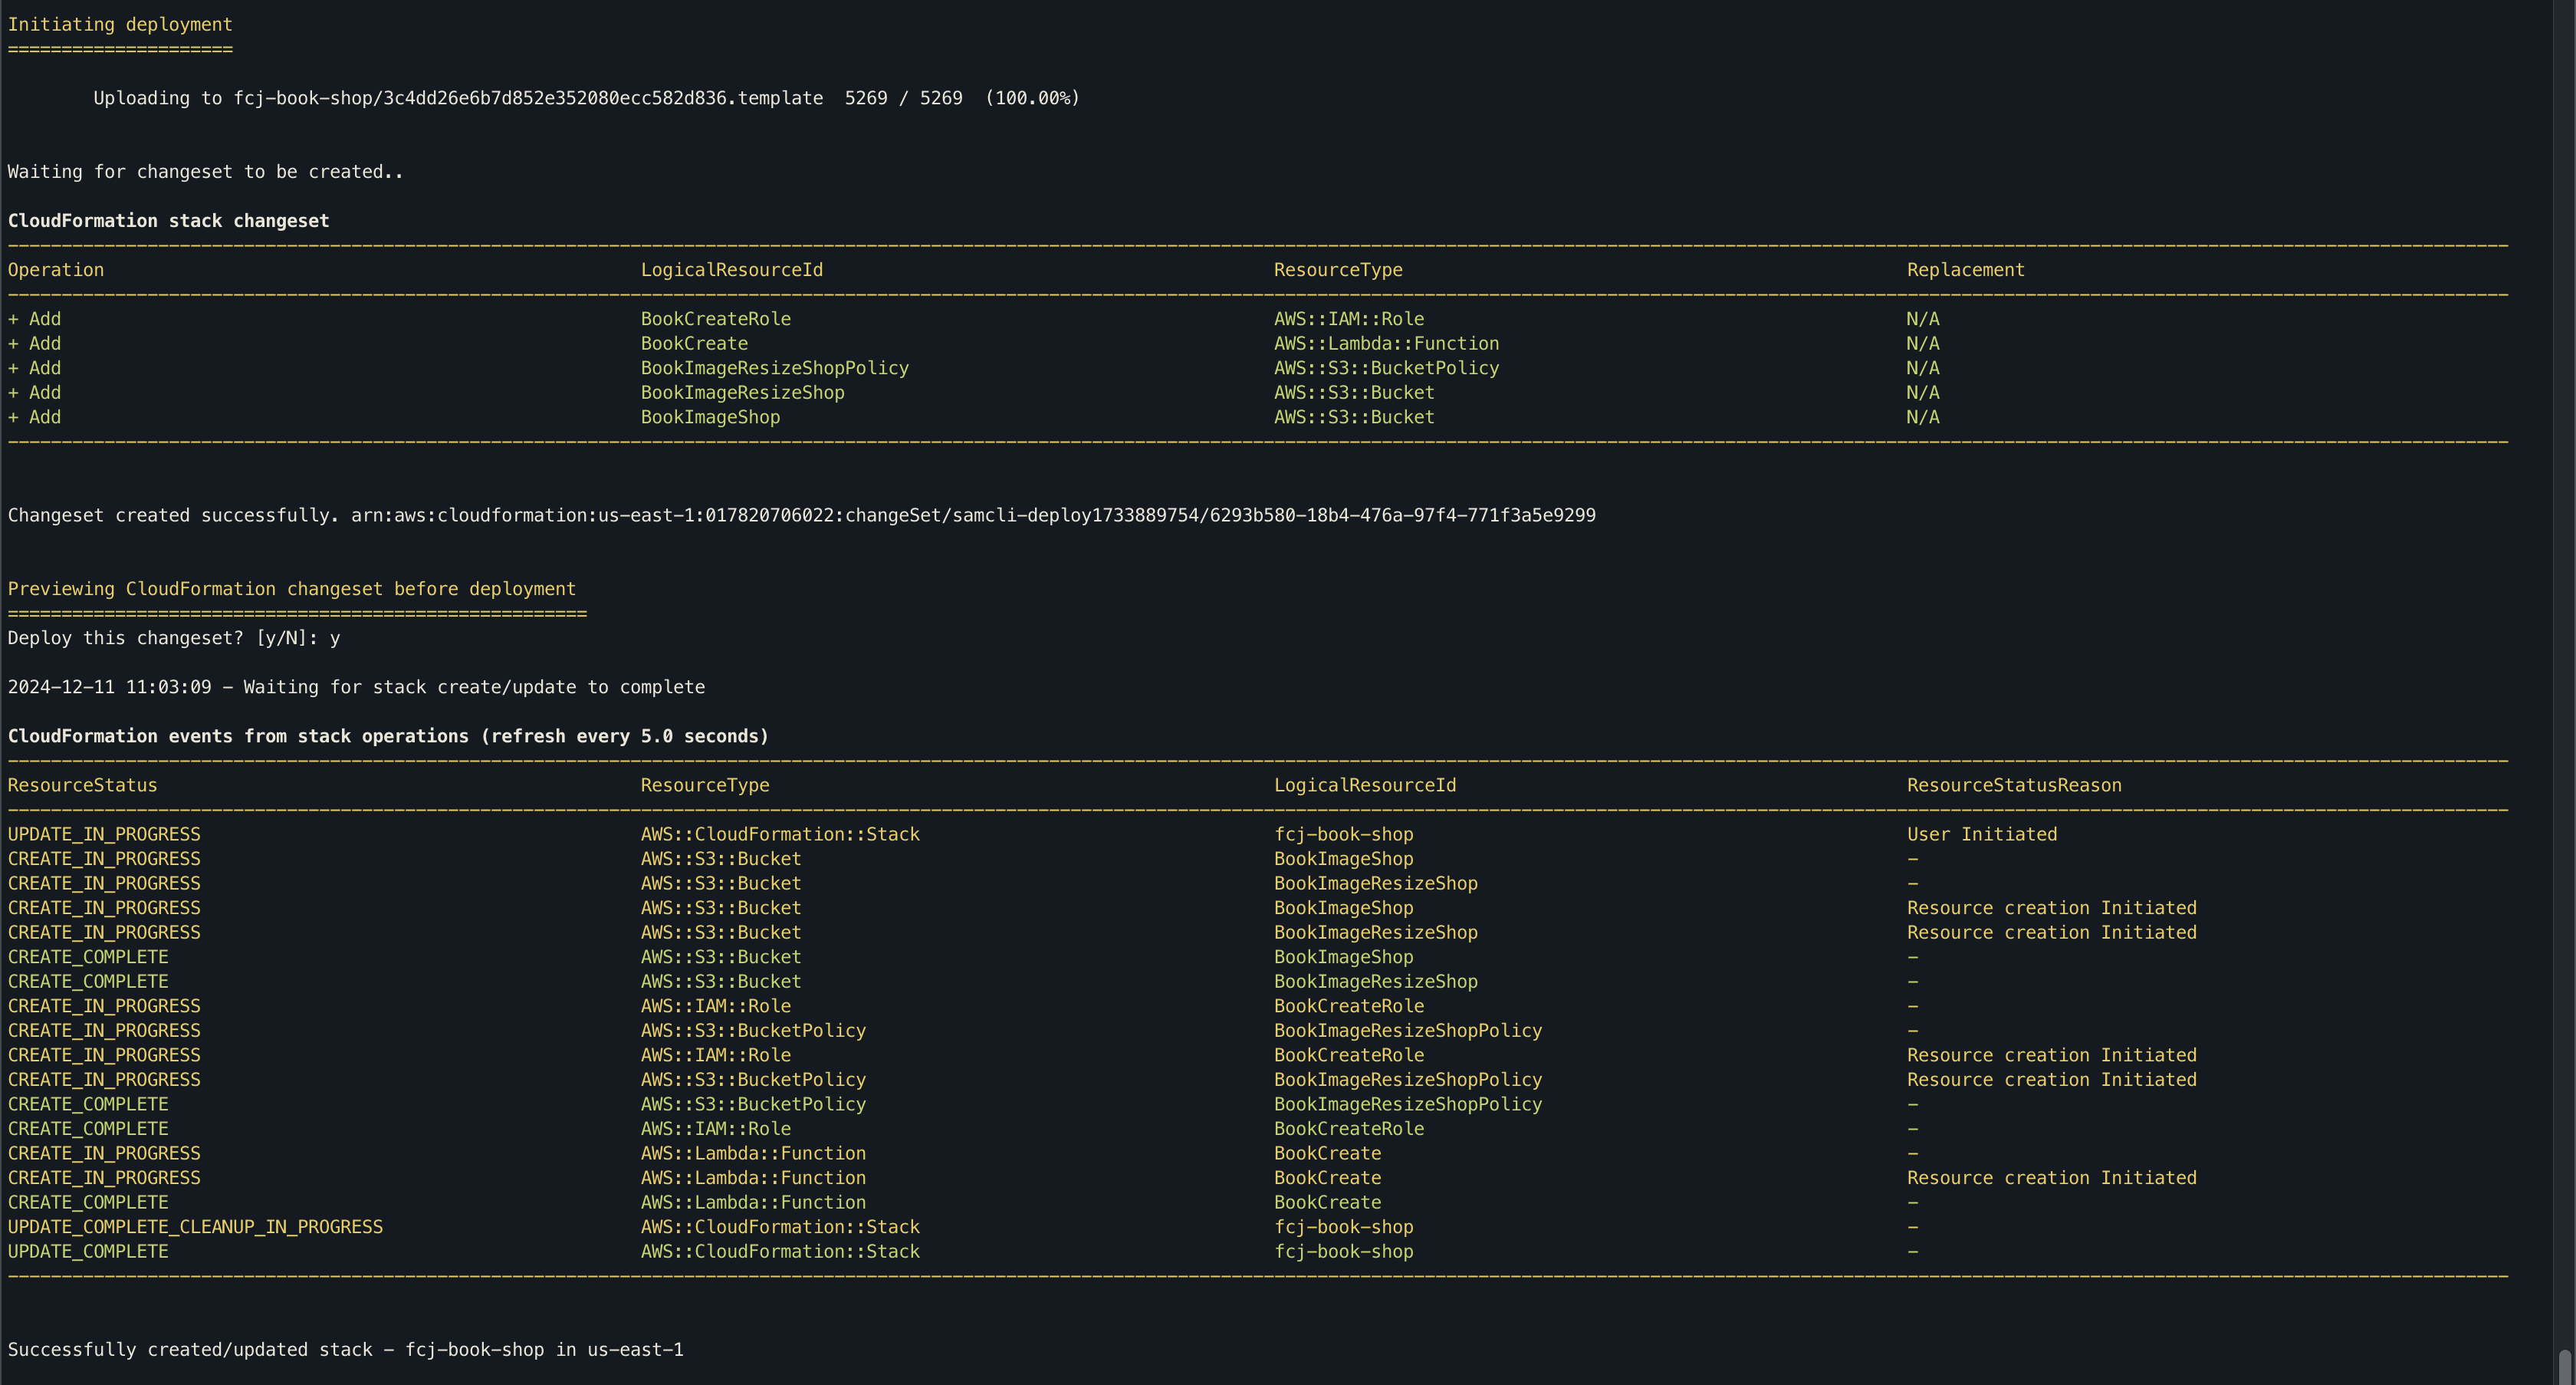
Task: Click "BookCreateRole" in the changeset table
Action: (716, 319)
